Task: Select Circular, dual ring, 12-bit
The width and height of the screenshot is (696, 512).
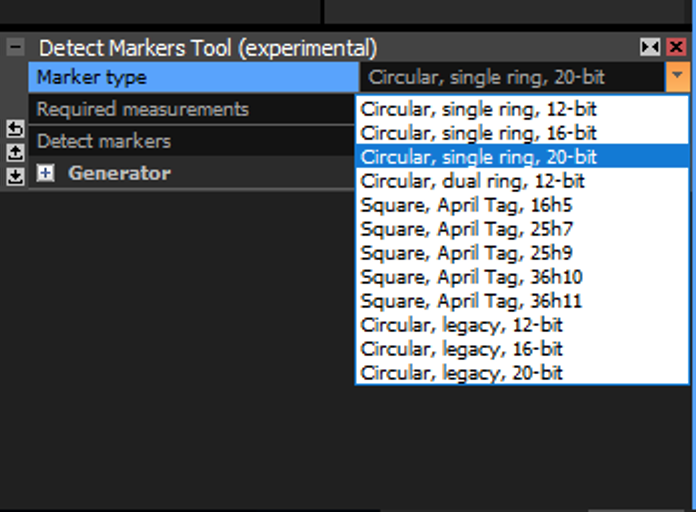Action: [472, 181]
